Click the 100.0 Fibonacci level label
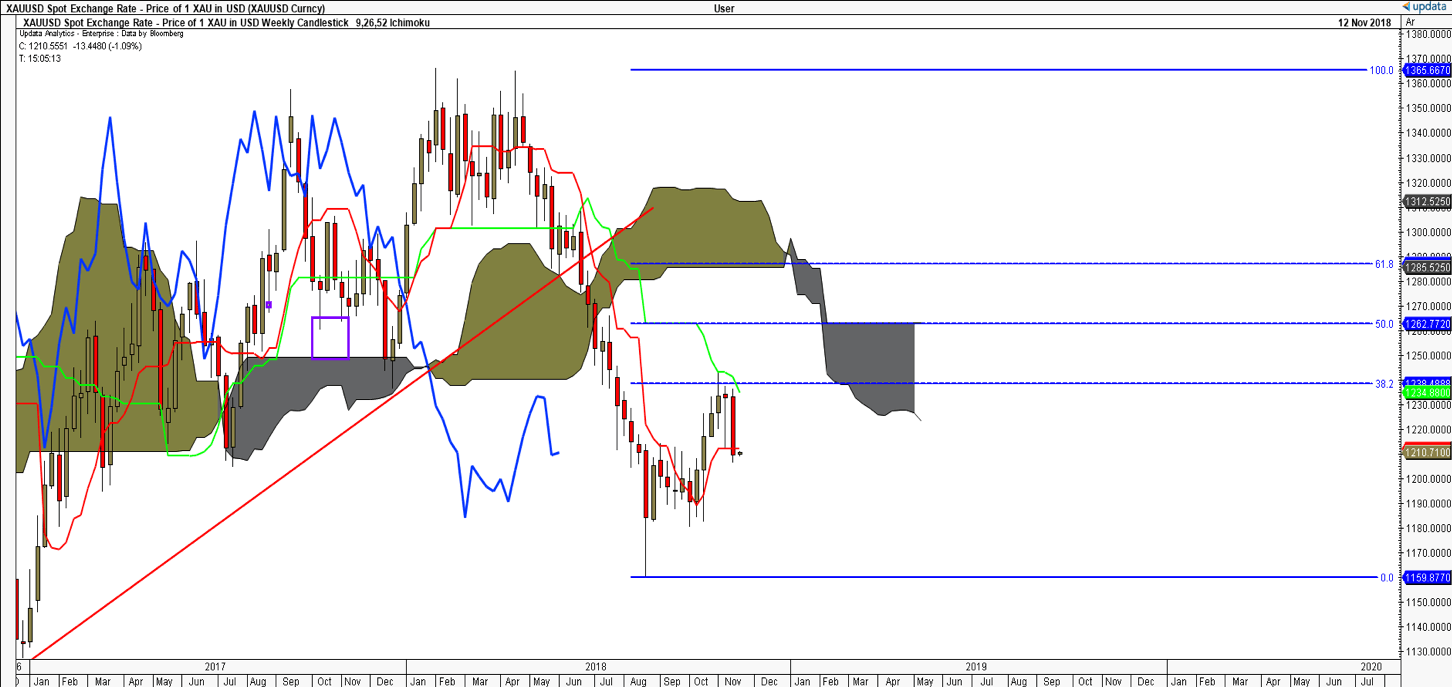This screenshot has height=687, width=1452. (x=1381, y=71)
